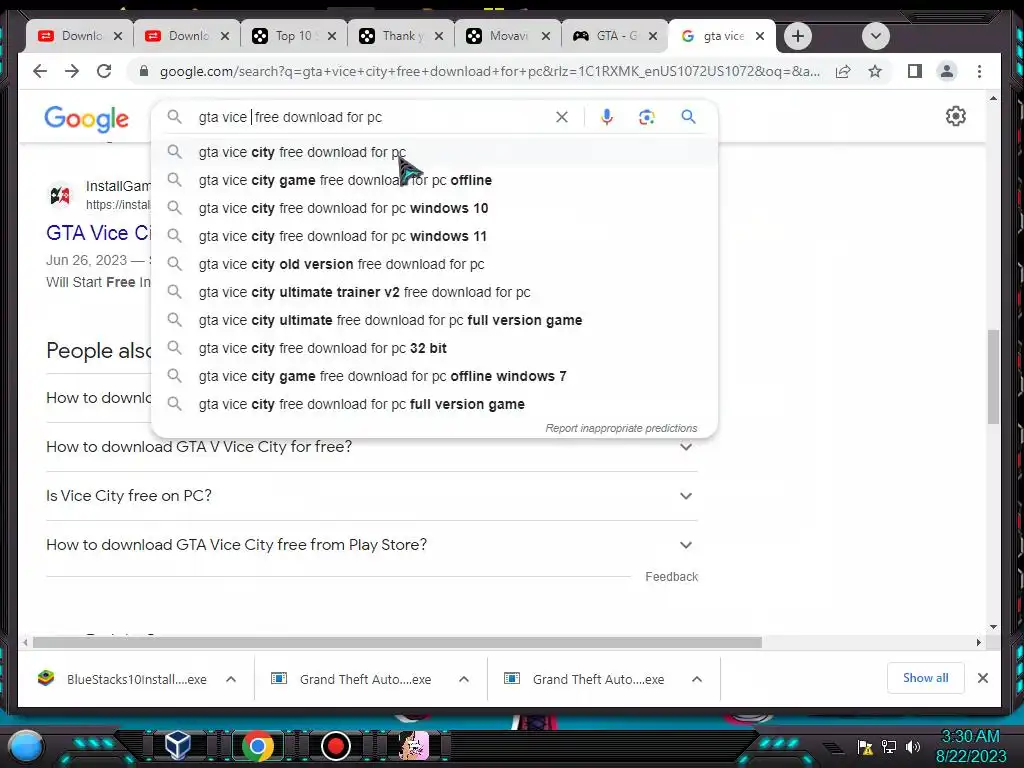Viewport: 1024px width, 768px height.
Task: Go to Google home via logo
Action: click(x=86, y=119)
